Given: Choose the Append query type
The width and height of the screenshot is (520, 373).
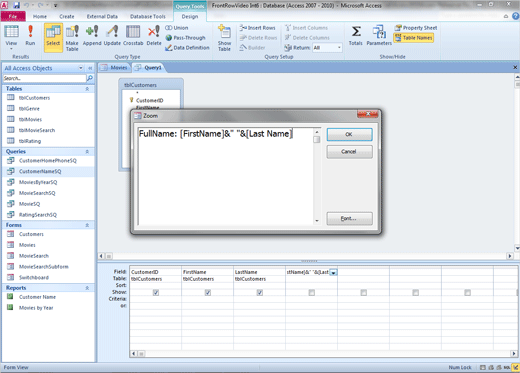Looking at the screenshot, I should coord(92,35).
